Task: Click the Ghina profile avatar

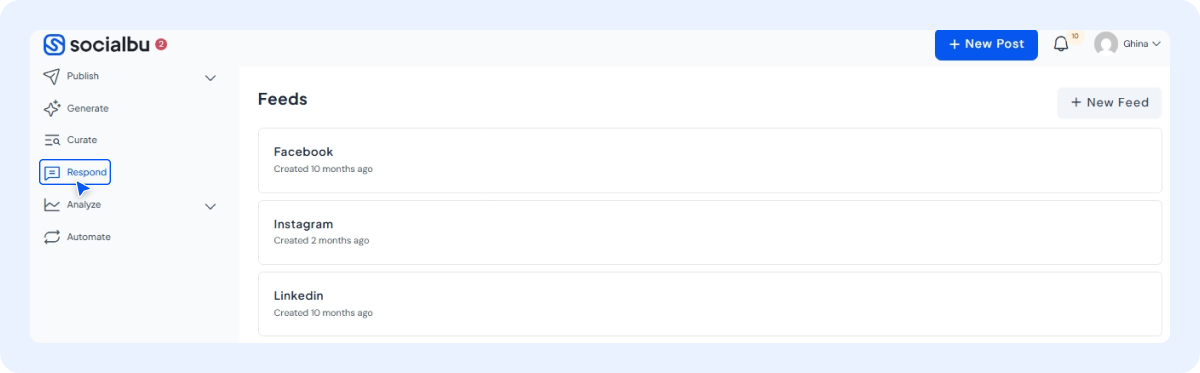Action: point(1106,44)
